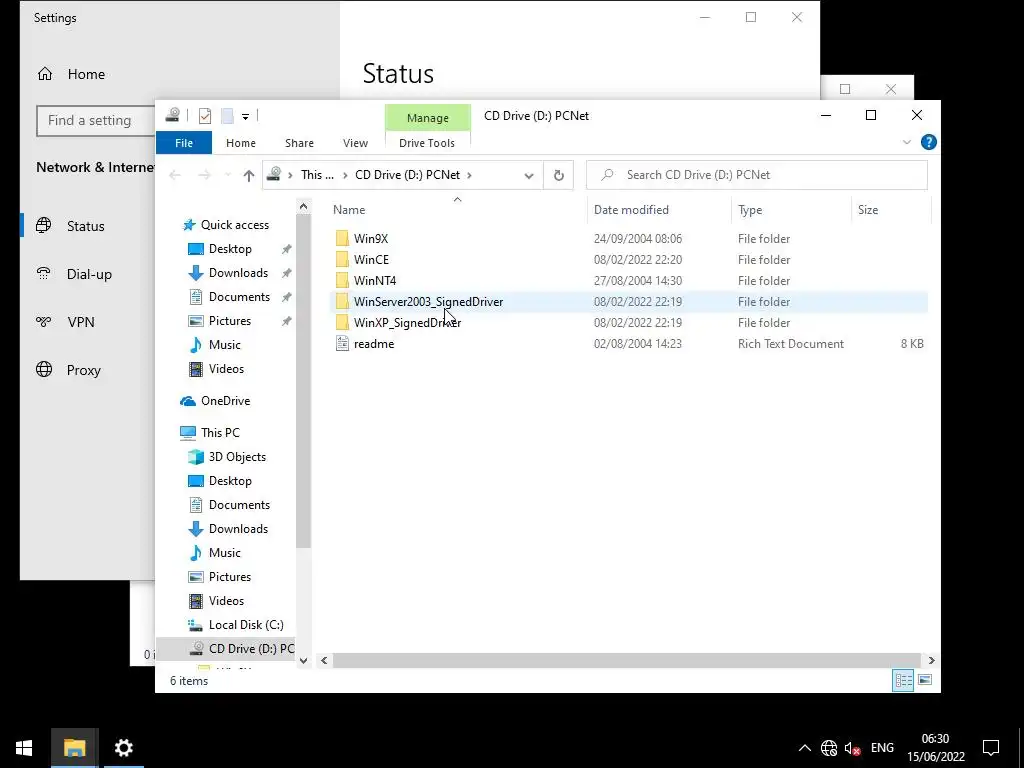
Task: Refresh the CD Drive folder view
Action: [558, 175]
